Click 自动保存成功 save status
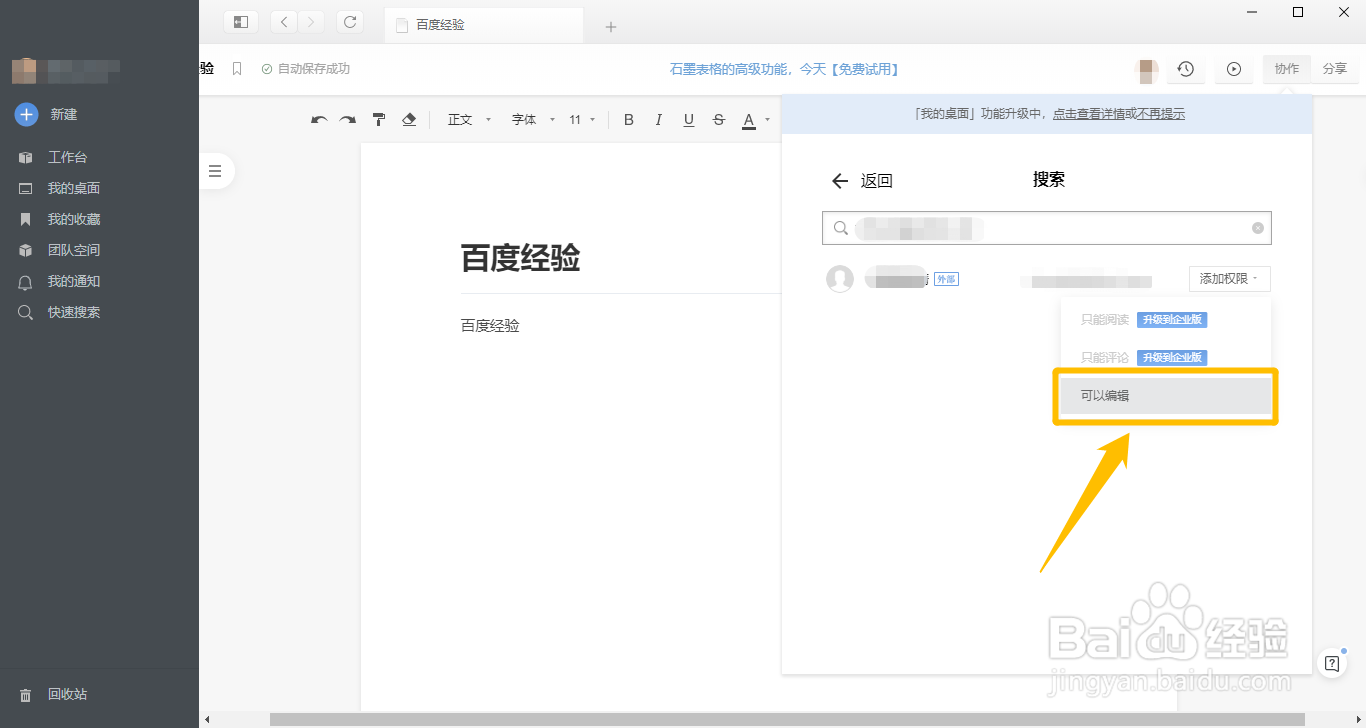The image size is (1366, 728). point(306,69)
